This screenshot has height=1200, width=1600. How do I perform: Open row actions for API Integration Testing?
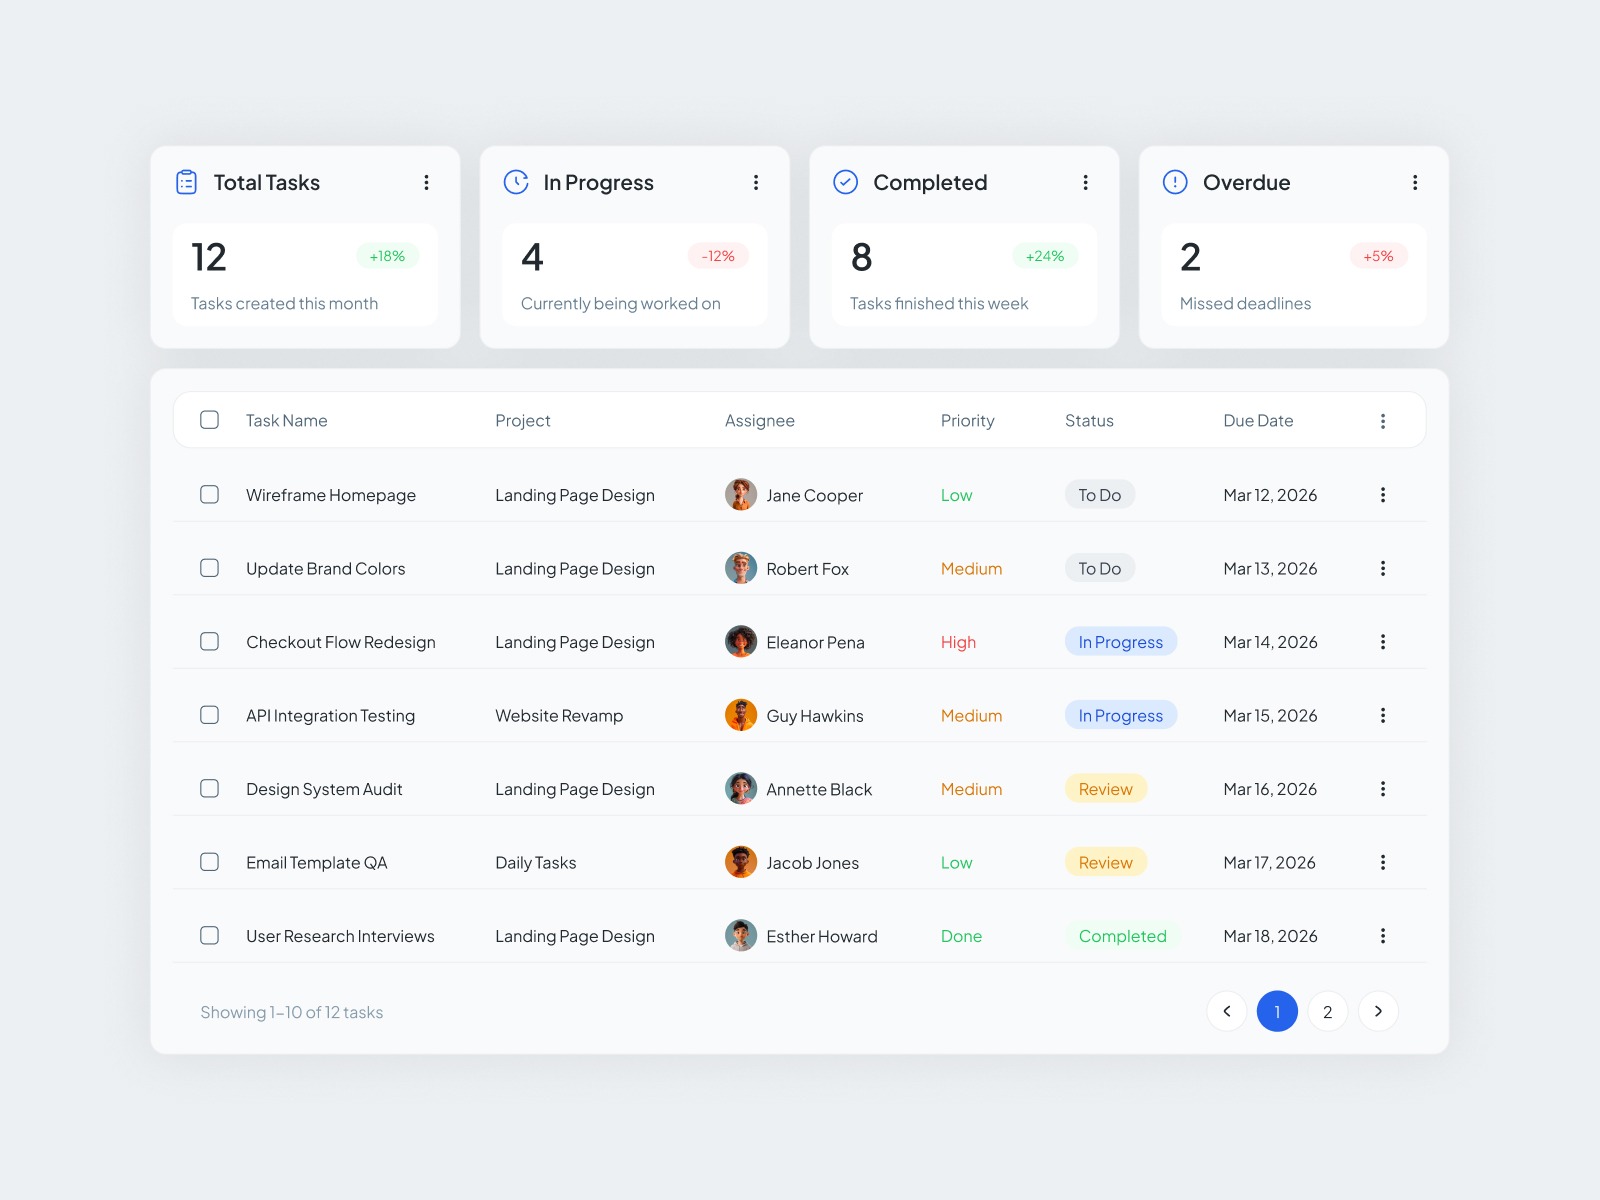pyautogui.click(x=1383, y=715)
